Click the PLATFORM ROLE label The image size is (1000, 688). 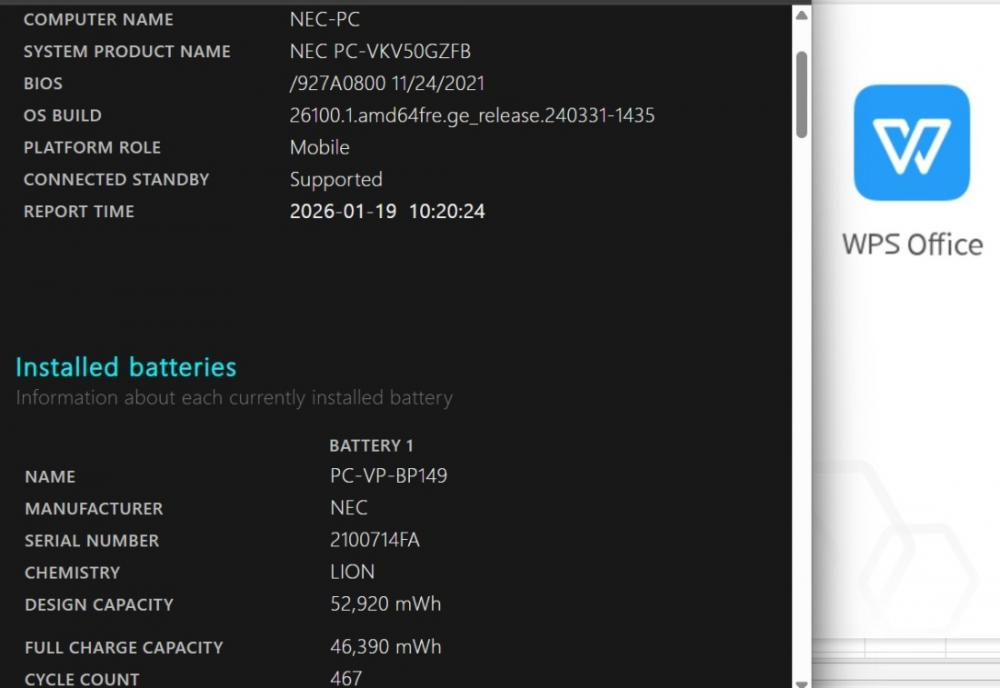coord(92,147)
